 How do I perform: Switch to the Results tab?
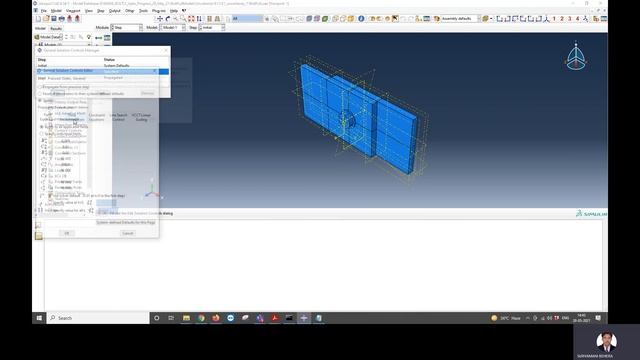(x=56, y=29)
